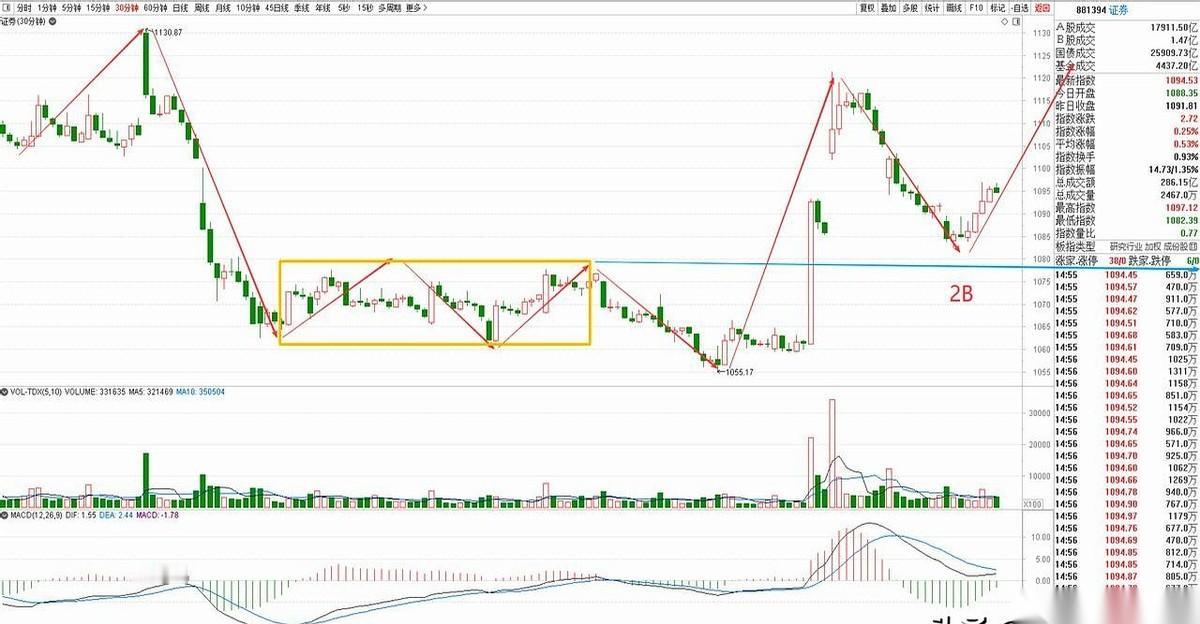The height and width of the screenshot is (624, 1200).
Task: Click the A股成交 value 17911.50亿
Action: (x=1174, y=27)
